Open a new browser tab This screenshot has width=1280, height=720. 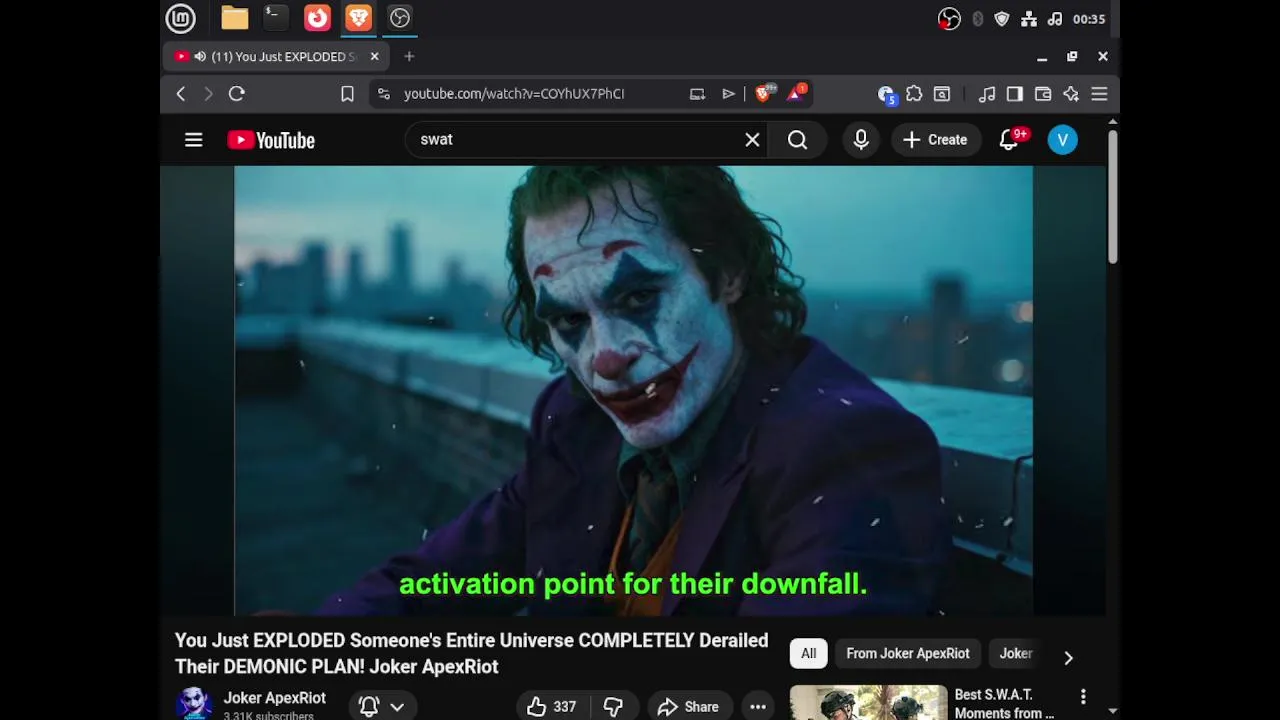point(409,57)
